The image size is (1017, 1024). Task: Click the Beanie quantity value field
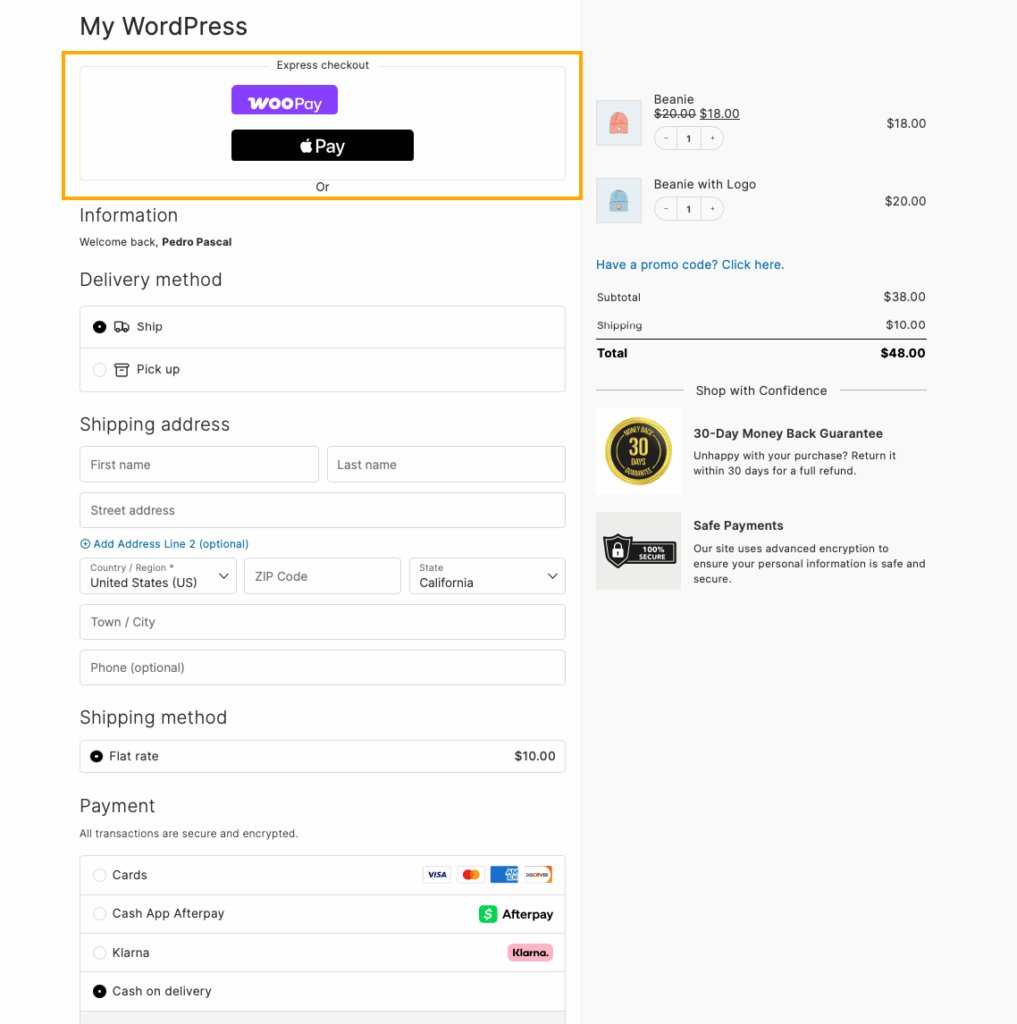tap(688, 138)
